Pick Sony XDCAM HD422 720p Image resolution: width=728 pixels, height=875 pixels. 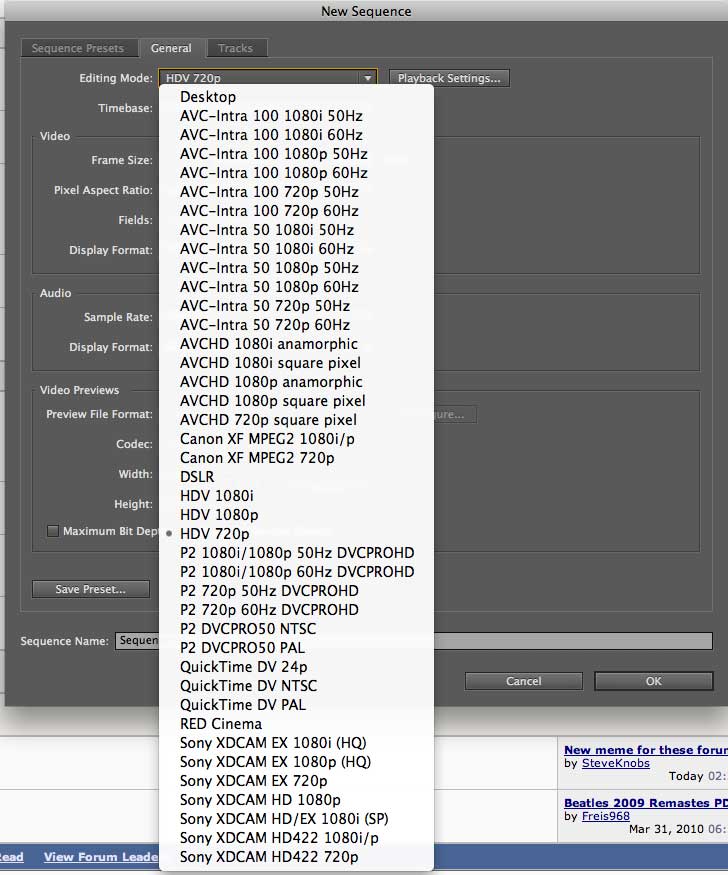click(296, 856)
